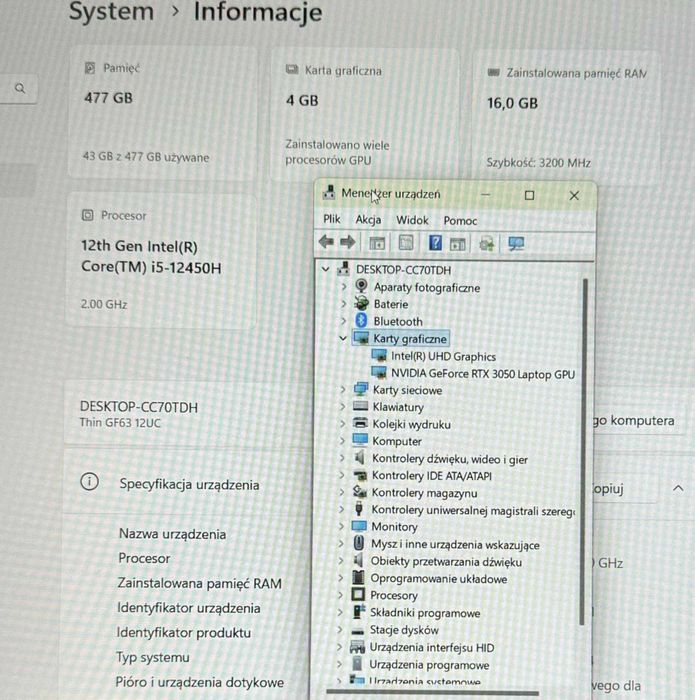Click the Bluetooth icon in device tree
The width and height of the screenshot is (695, 700).
tap(361, 321)
